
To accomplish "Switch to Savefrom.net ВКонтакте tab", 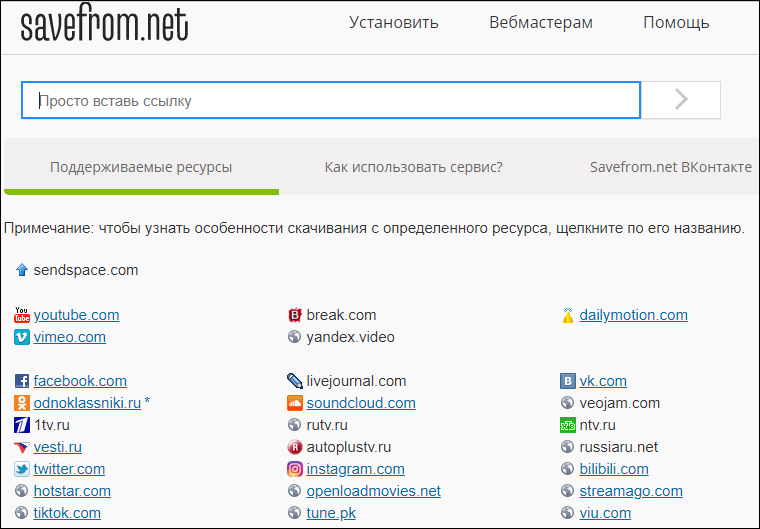I will pos(671,167).
